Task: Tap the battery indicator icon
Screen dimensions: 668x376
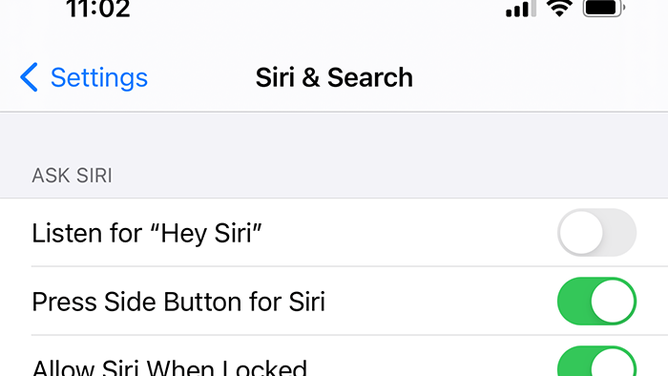Action: [x=604, y=8]
